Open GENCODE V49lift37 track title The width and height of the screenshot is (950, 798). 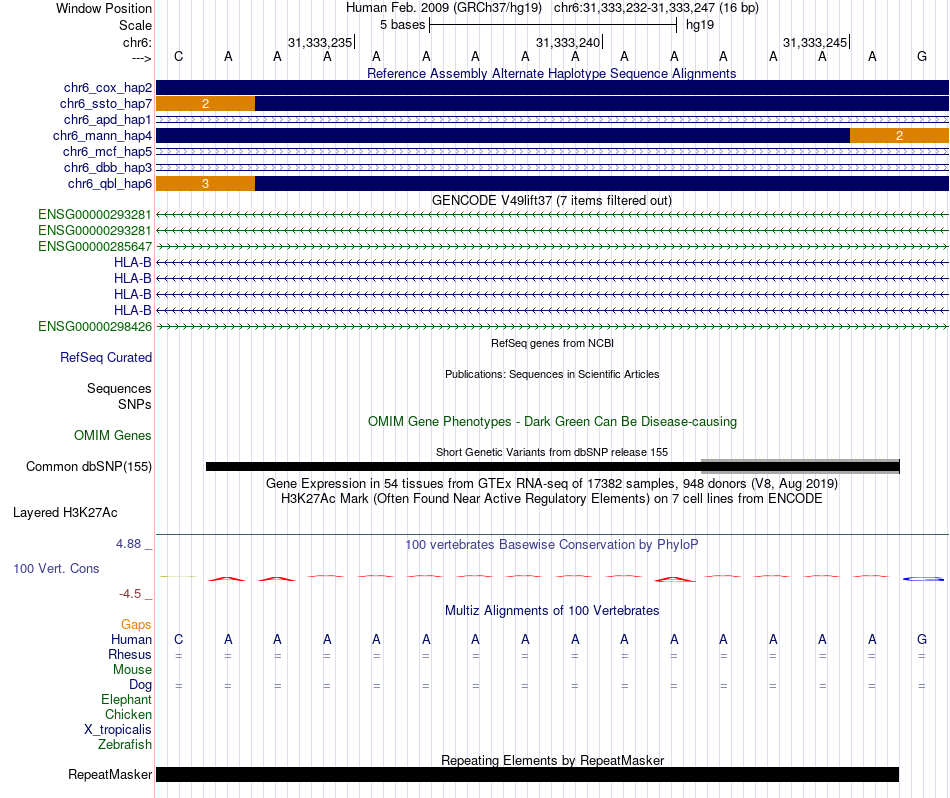[552, 201]
